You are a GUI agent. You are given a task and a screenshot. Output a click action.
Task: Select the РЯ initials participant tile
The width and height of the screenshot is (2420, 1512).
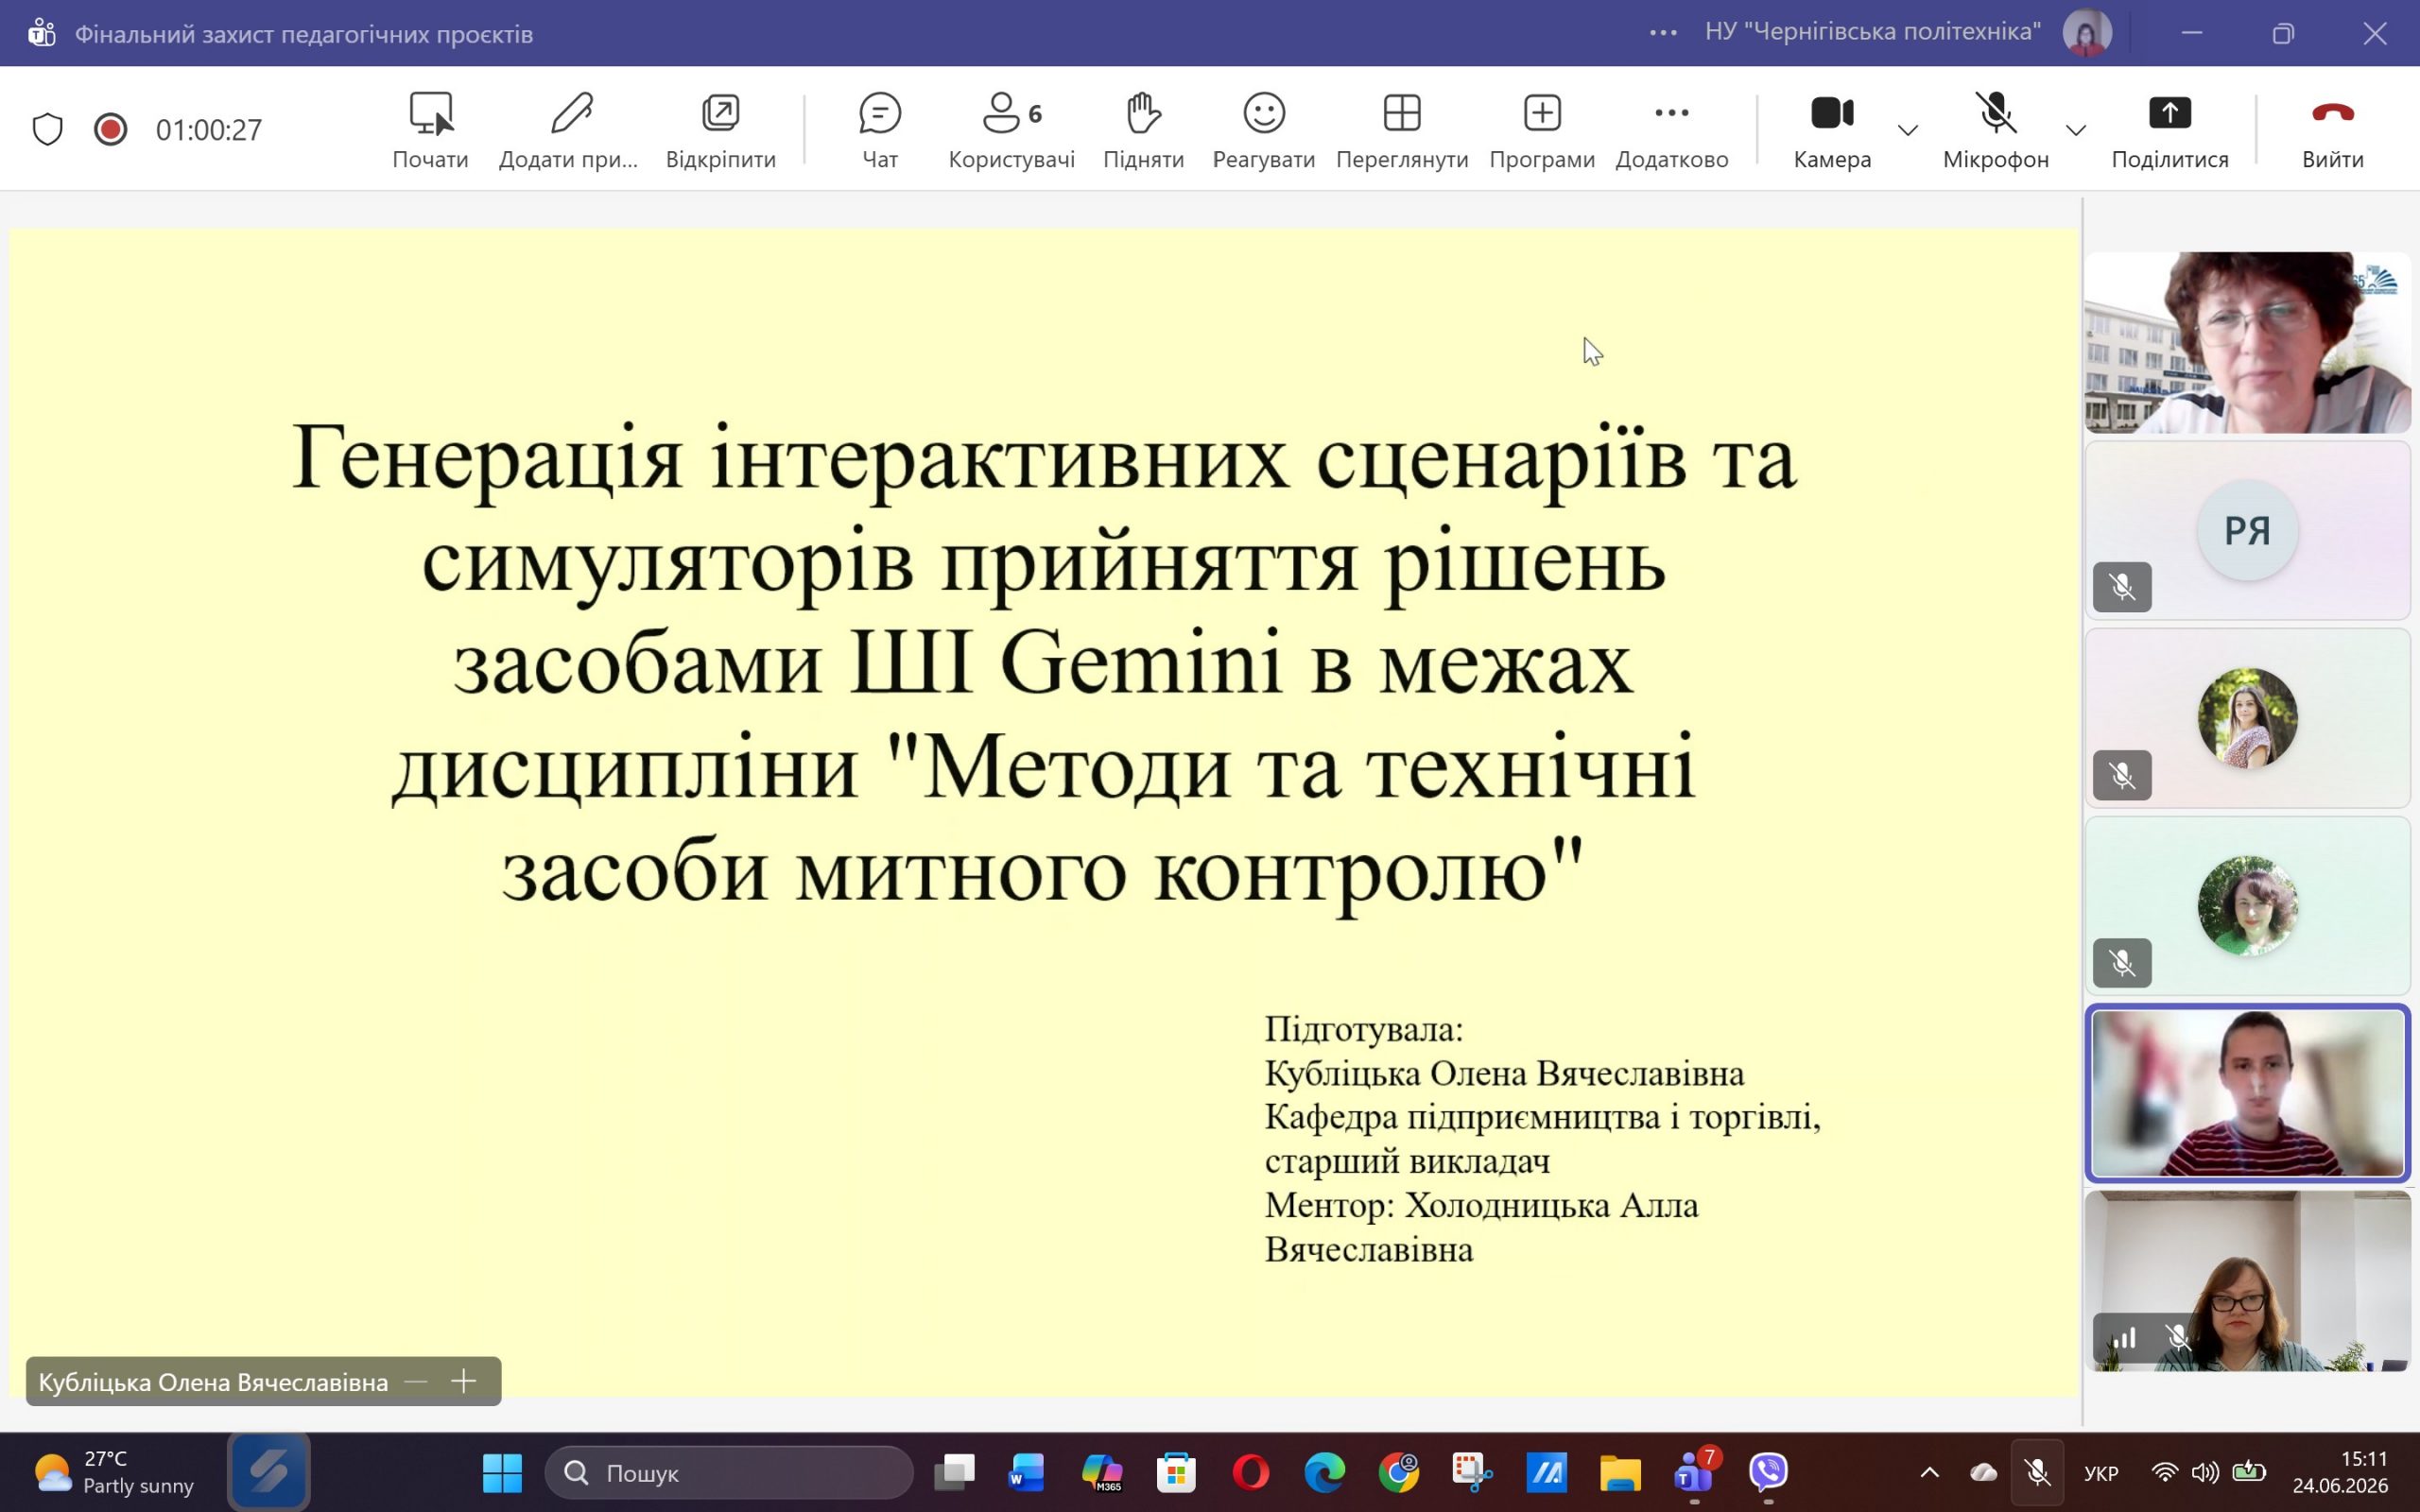pyautogui.click(x=2247, y=530)
